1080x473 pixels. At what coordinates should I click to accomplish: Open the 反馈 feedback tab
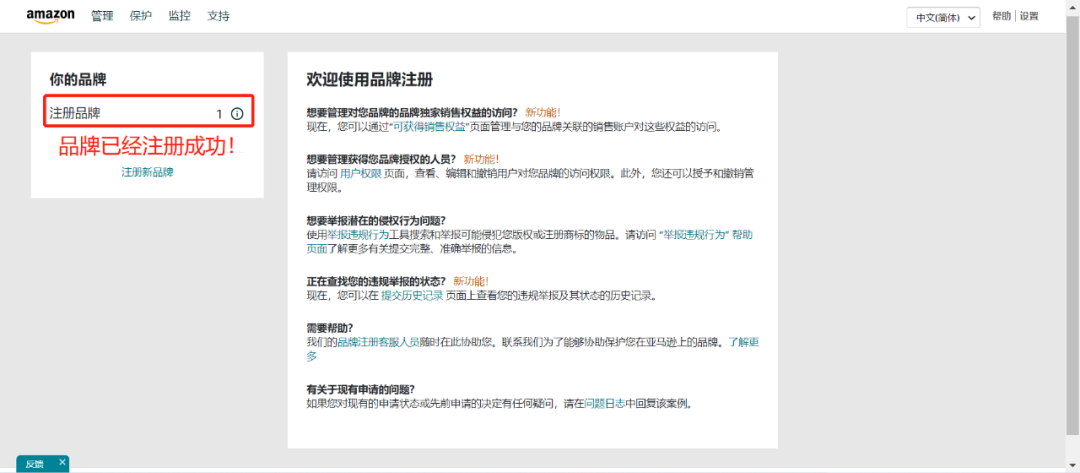pos(34,464)
